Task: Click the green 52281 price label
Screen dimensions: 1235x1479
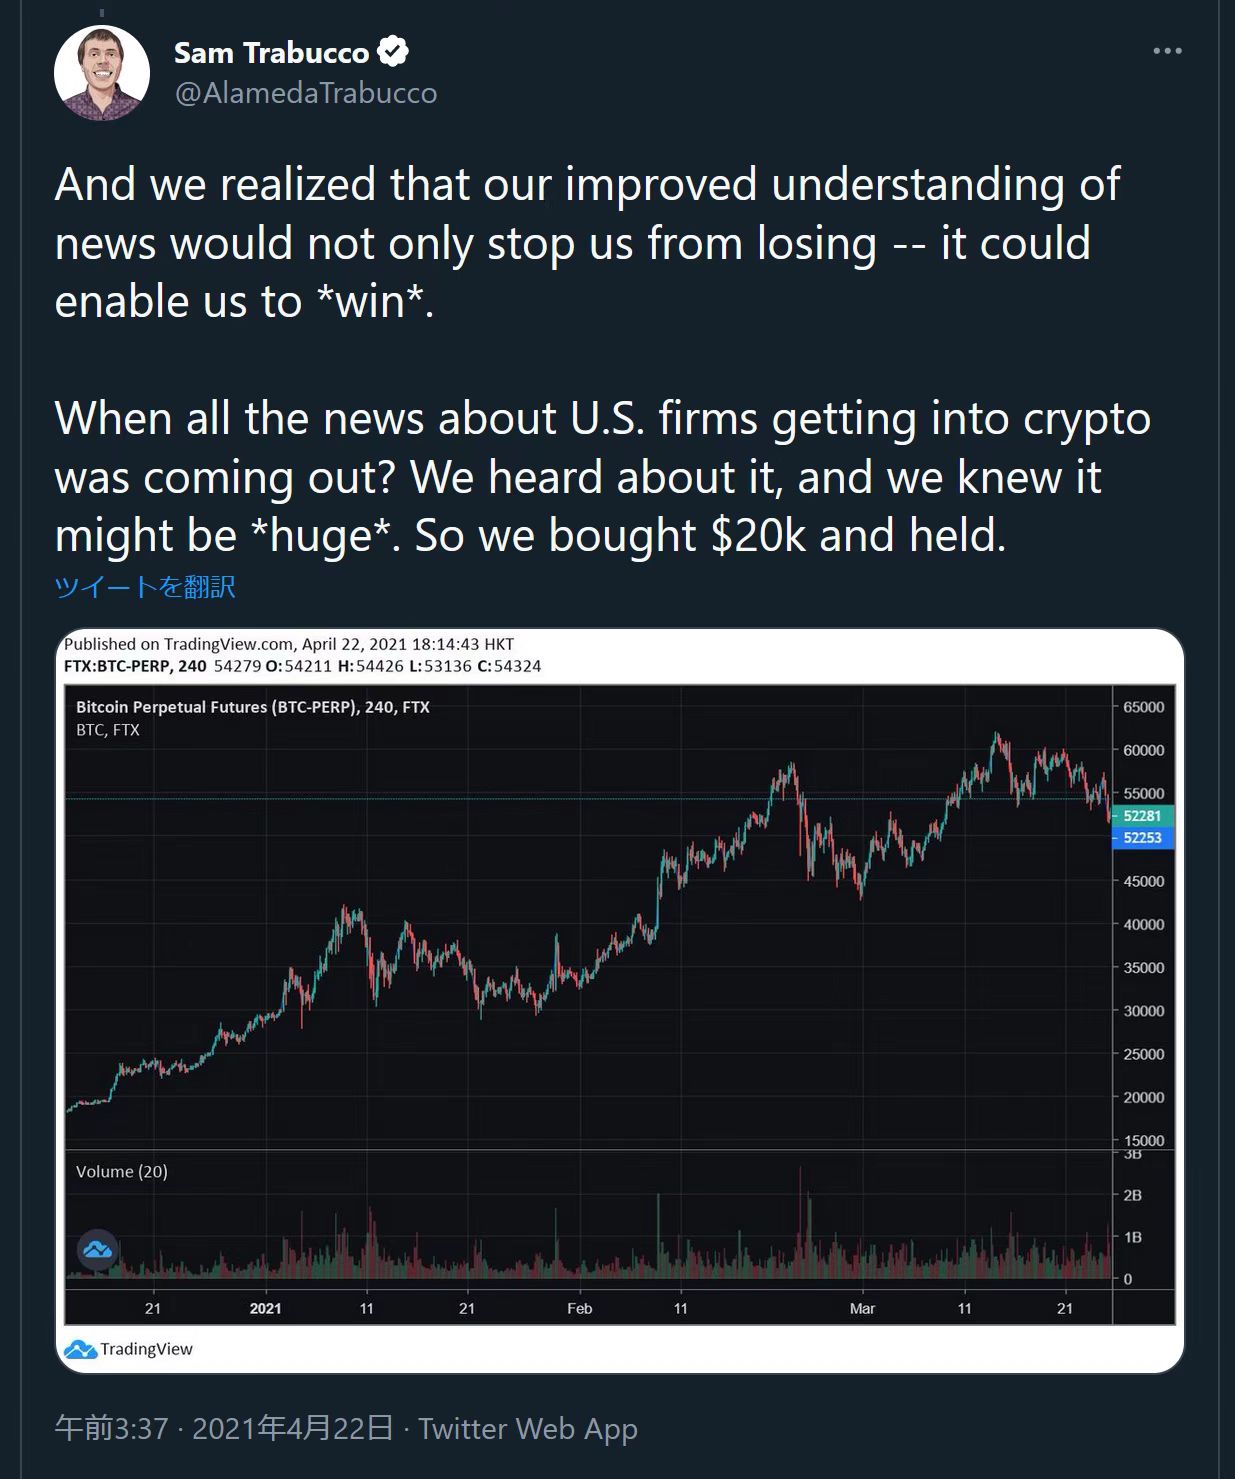Action: point(1142,816)
